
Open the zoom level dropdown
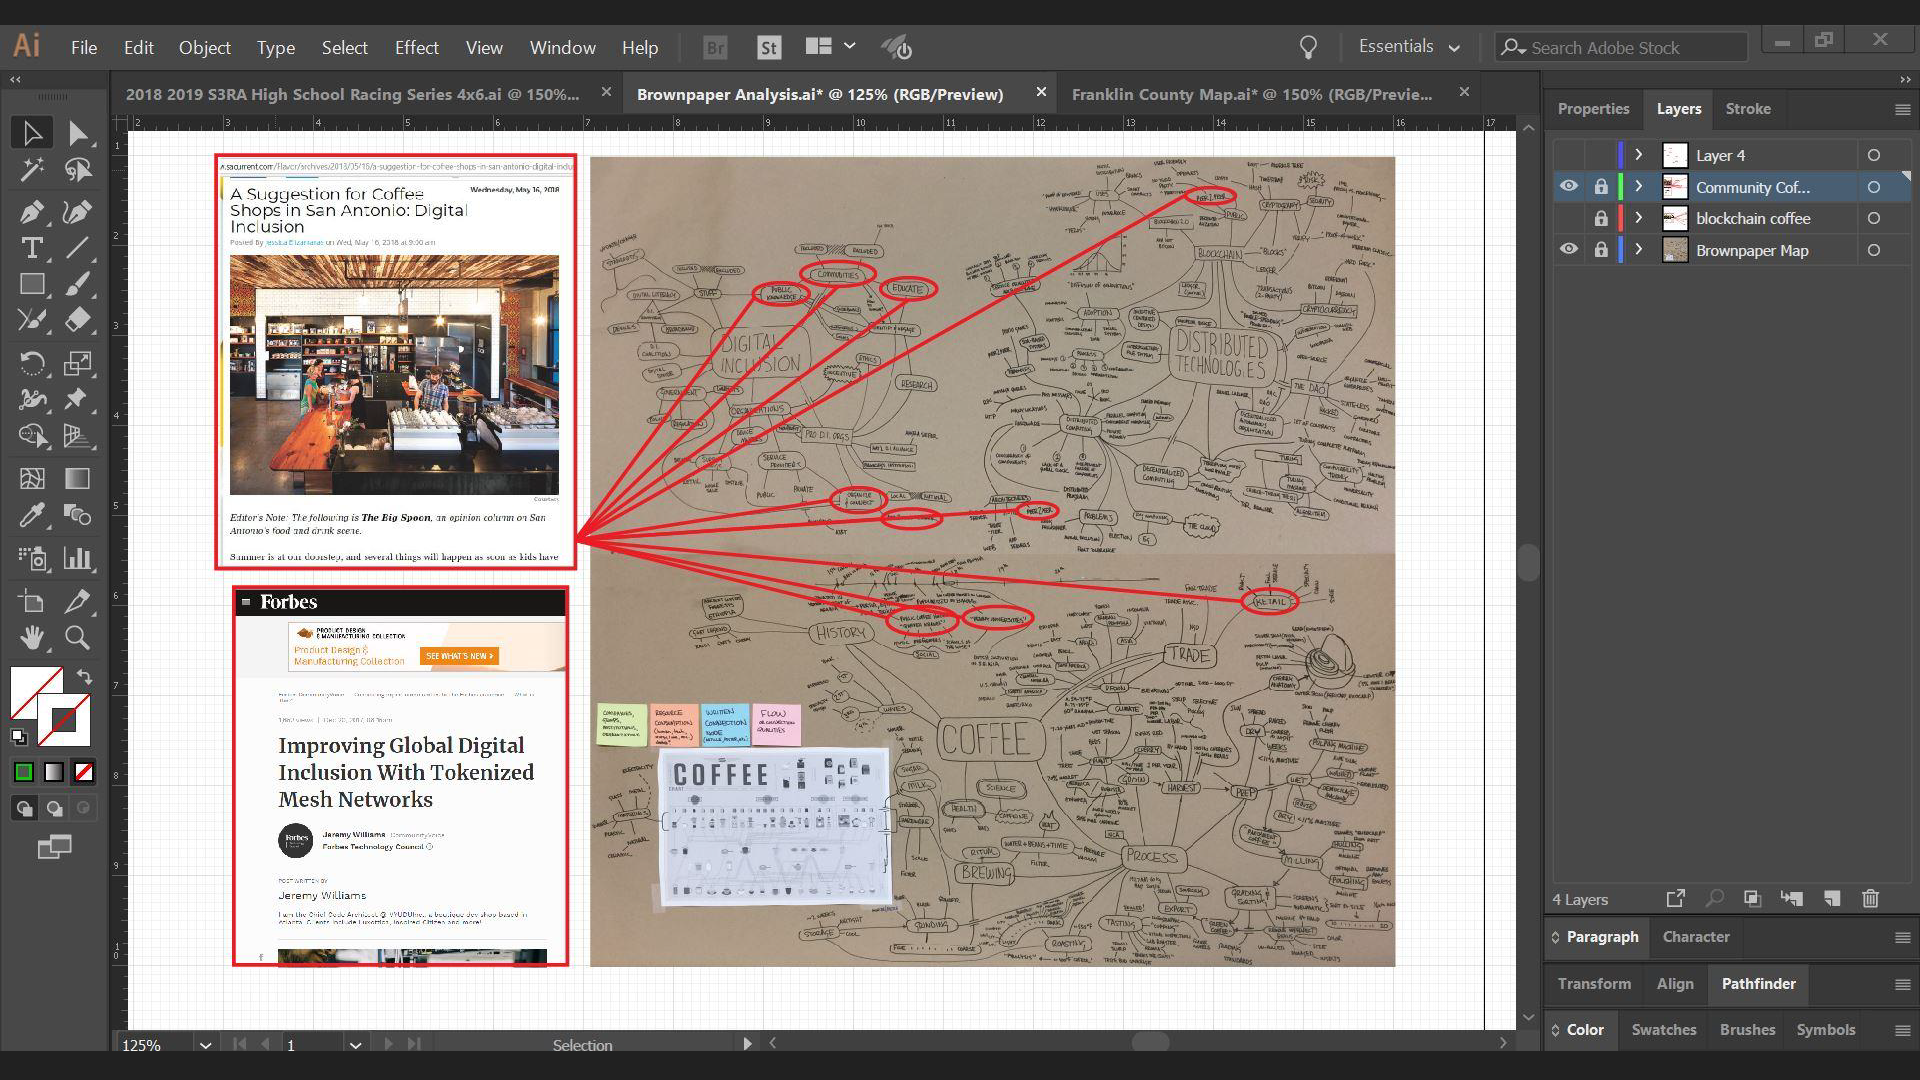click(205, 1045)
